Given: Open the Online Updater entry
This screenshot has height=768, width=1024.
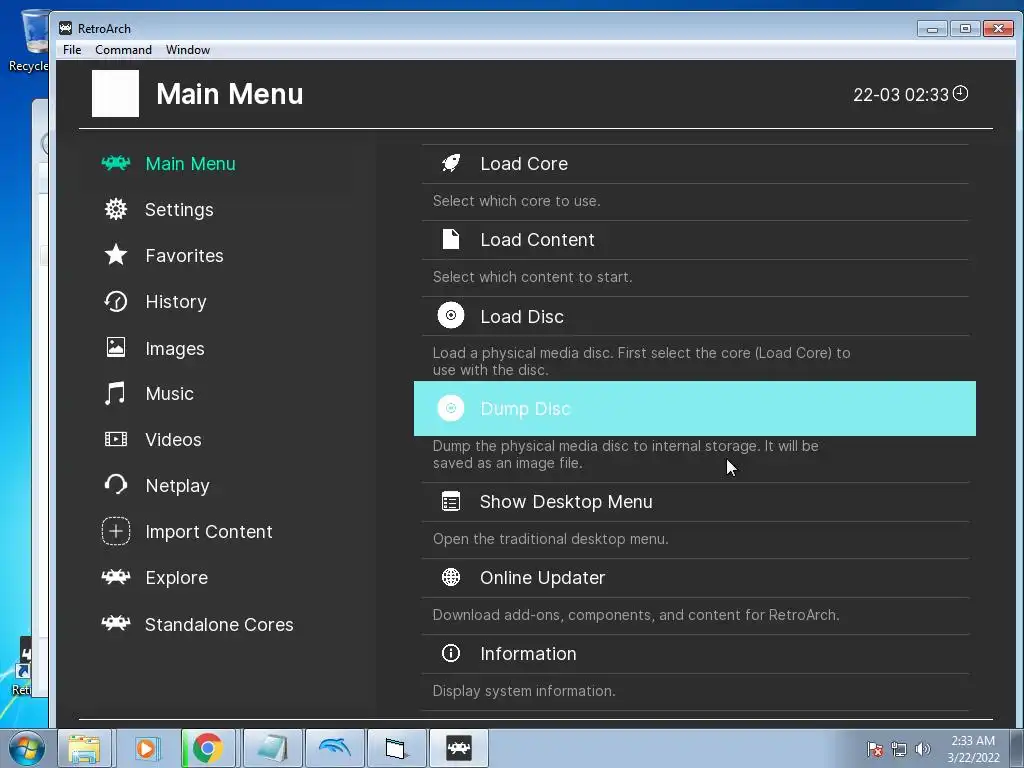Looking at the screenshot, I should [x=695, y=577].
